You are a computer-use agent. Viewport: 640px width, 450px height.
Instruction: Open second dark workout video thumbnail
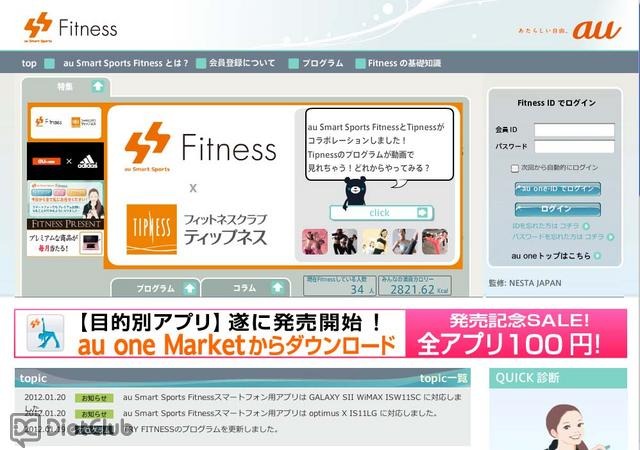tap(344, 242)
